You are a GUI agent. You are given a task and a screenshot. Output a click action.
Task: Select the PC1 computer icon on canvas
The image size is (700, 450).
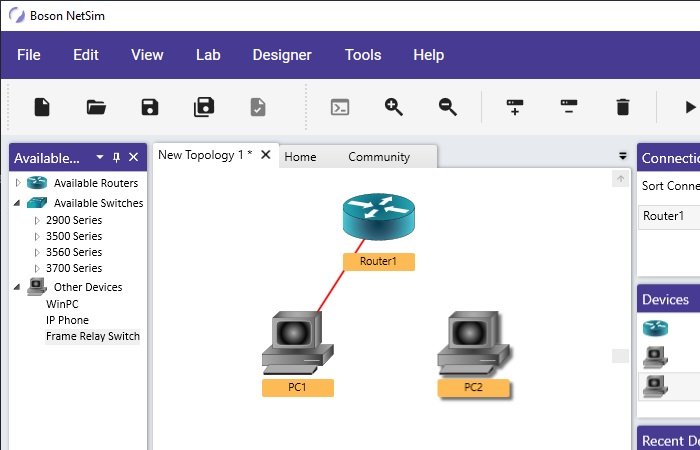[298, 342]
